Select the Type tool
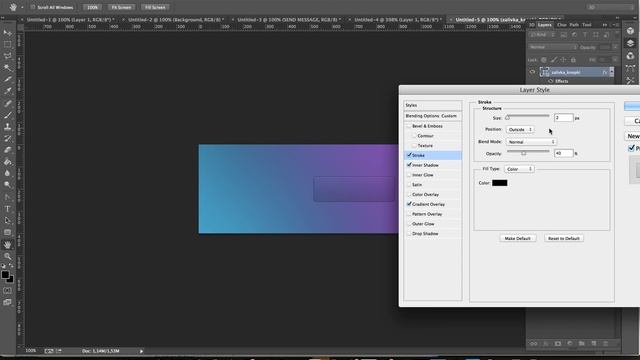The height and width of the screenshot is (360, 640). click(x=7, y=209)
